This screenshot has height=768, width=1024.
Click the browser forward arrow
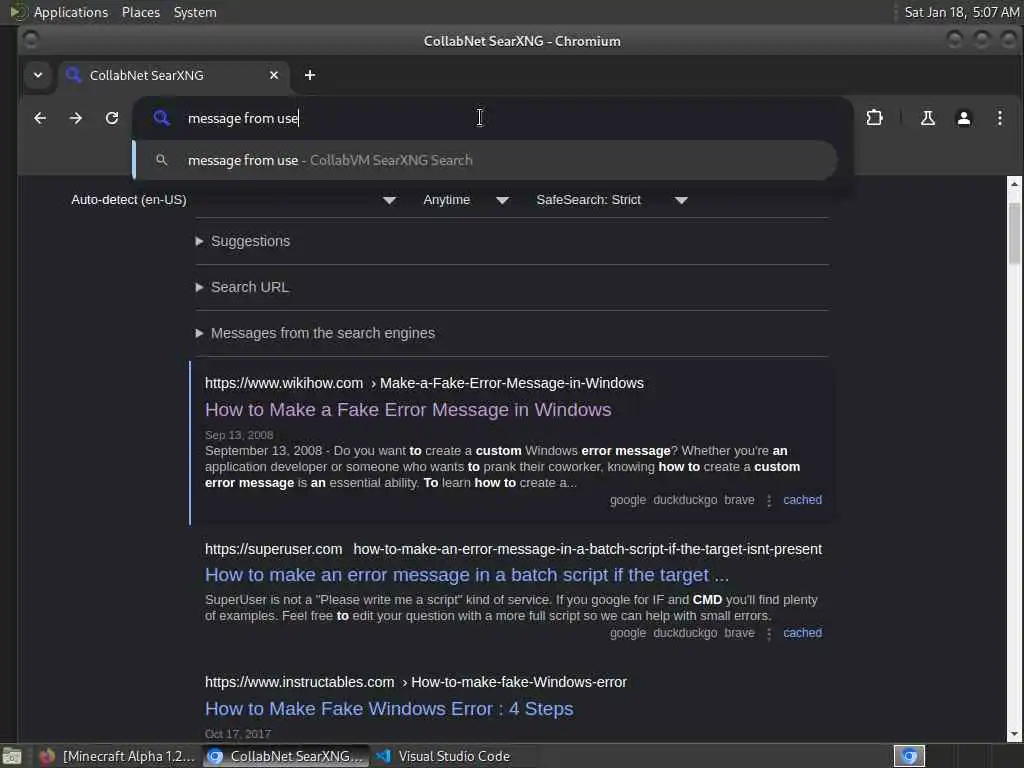(x=76, y=118)
